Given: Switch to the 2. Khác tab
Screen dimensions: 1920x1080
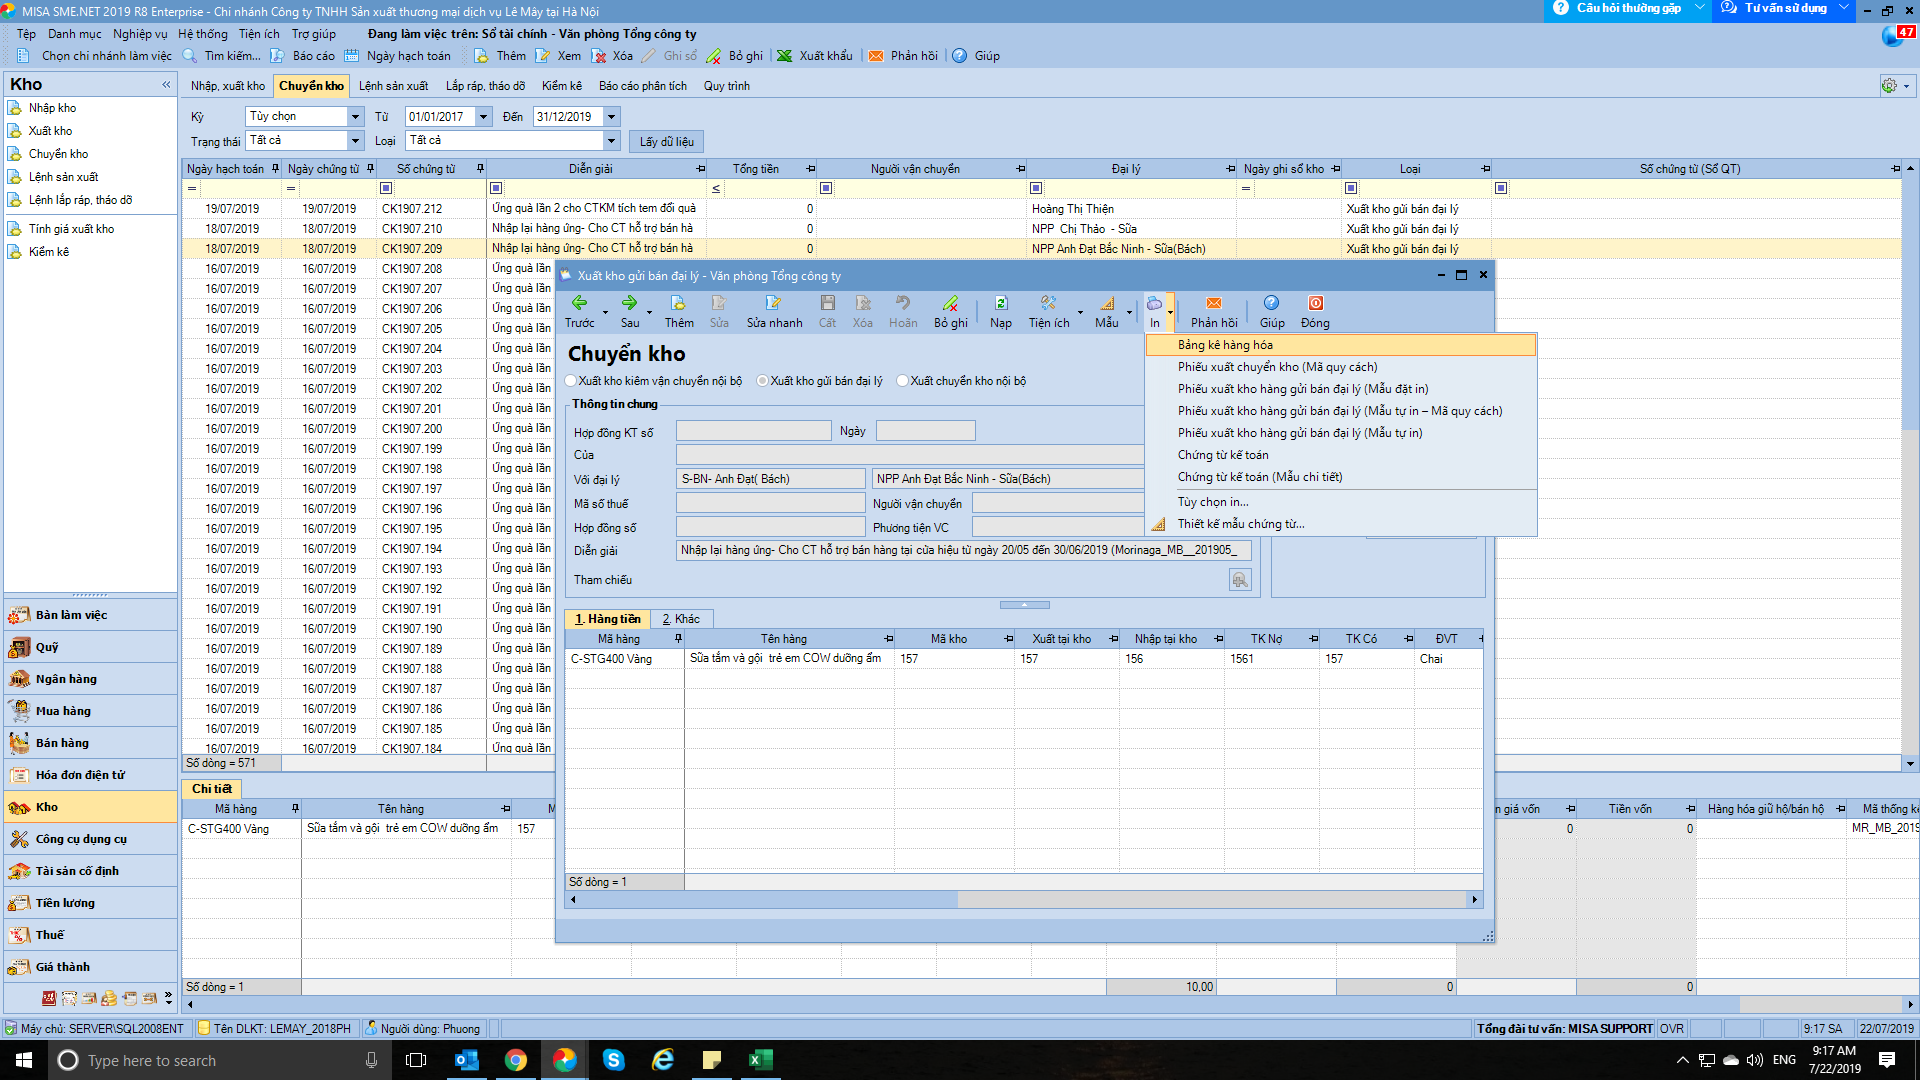Looking at the screenshot, I should click(681, 619).
